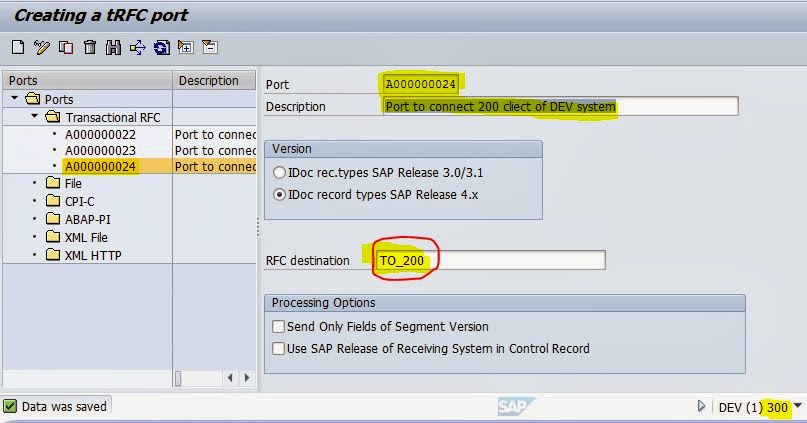Click the RFC destination input field
This screenshot has height=423, width=807.
[x=490, y=260]
